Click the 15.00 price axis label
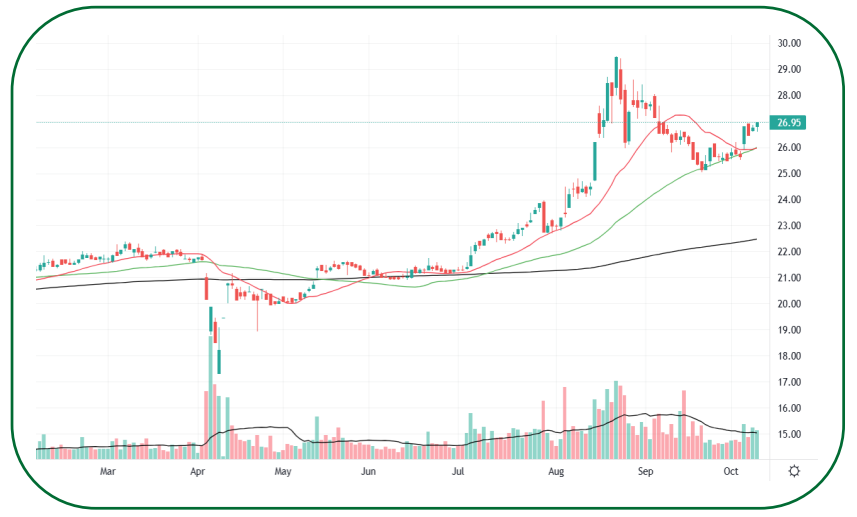This screenshot has width=857, height=517. (789, 435)
